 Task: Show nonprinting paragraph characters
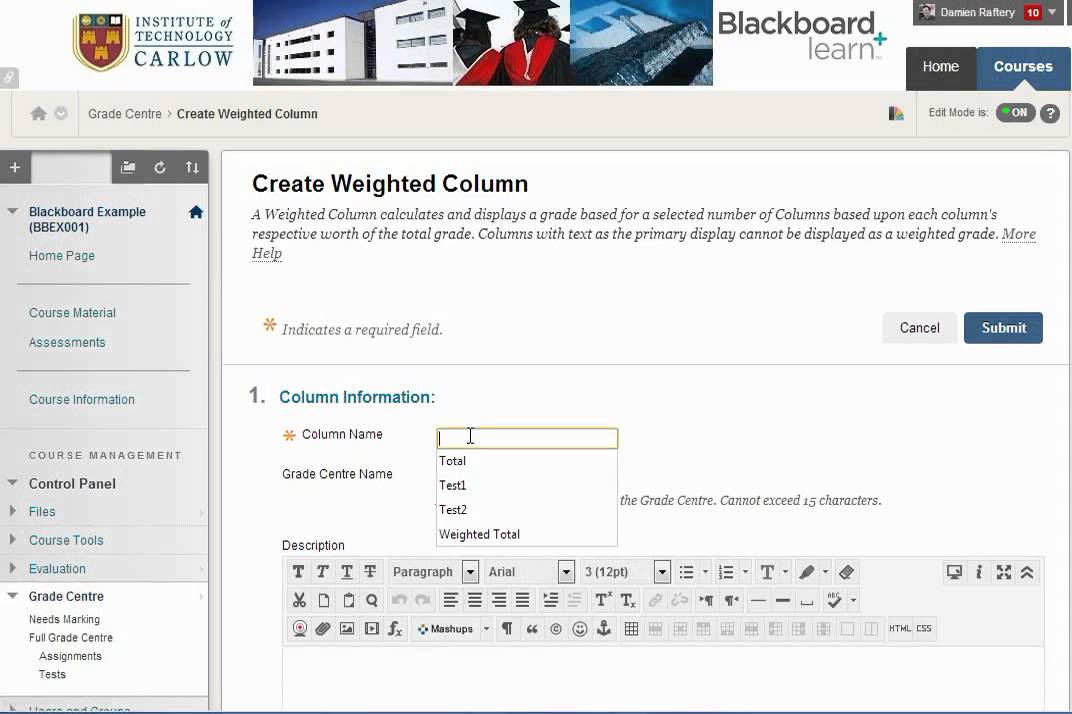tap(507, 629)
